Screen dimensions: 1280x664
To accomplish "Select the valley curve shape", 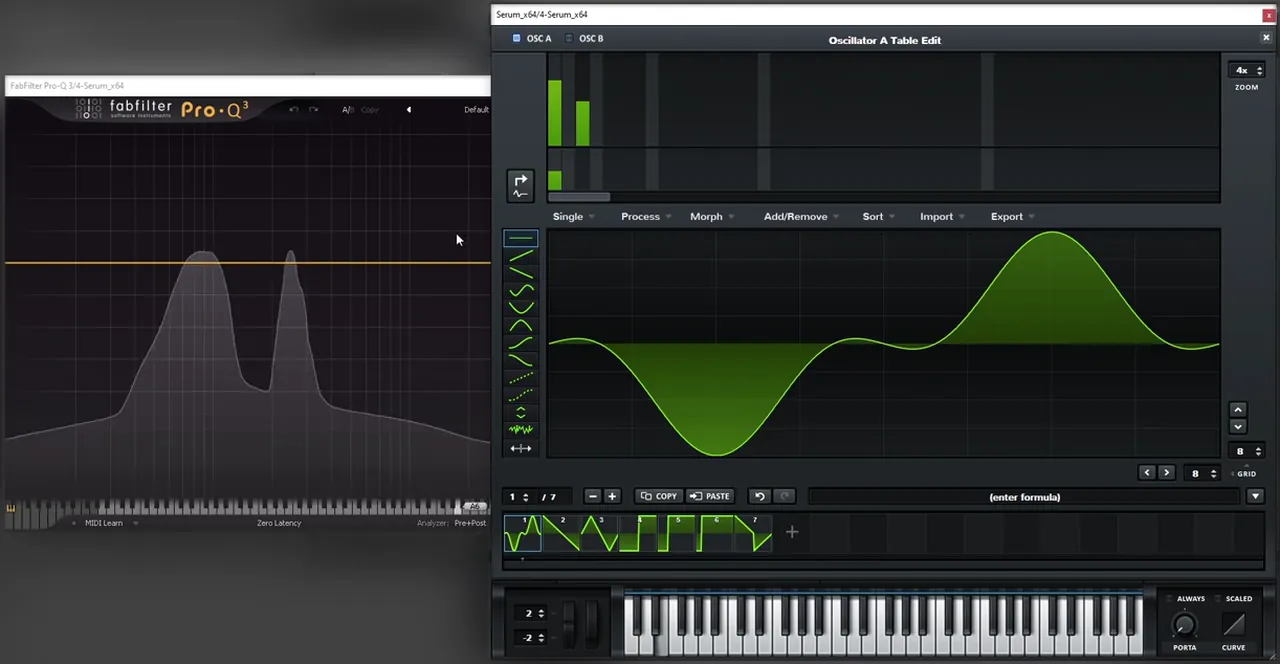I will (x=520, y=307).
